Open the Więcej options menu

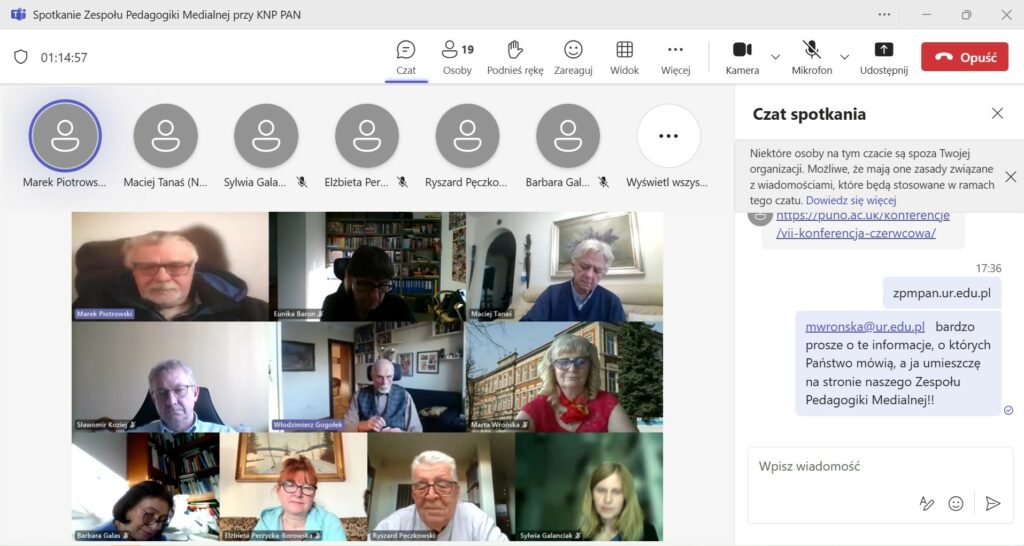(x=675, y=57)
